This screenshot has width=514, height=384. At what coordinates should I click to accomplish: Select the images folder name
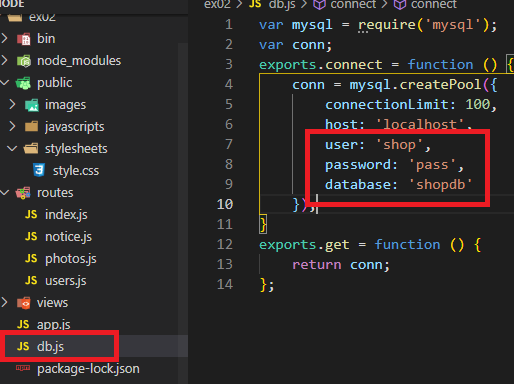point(65,105)
